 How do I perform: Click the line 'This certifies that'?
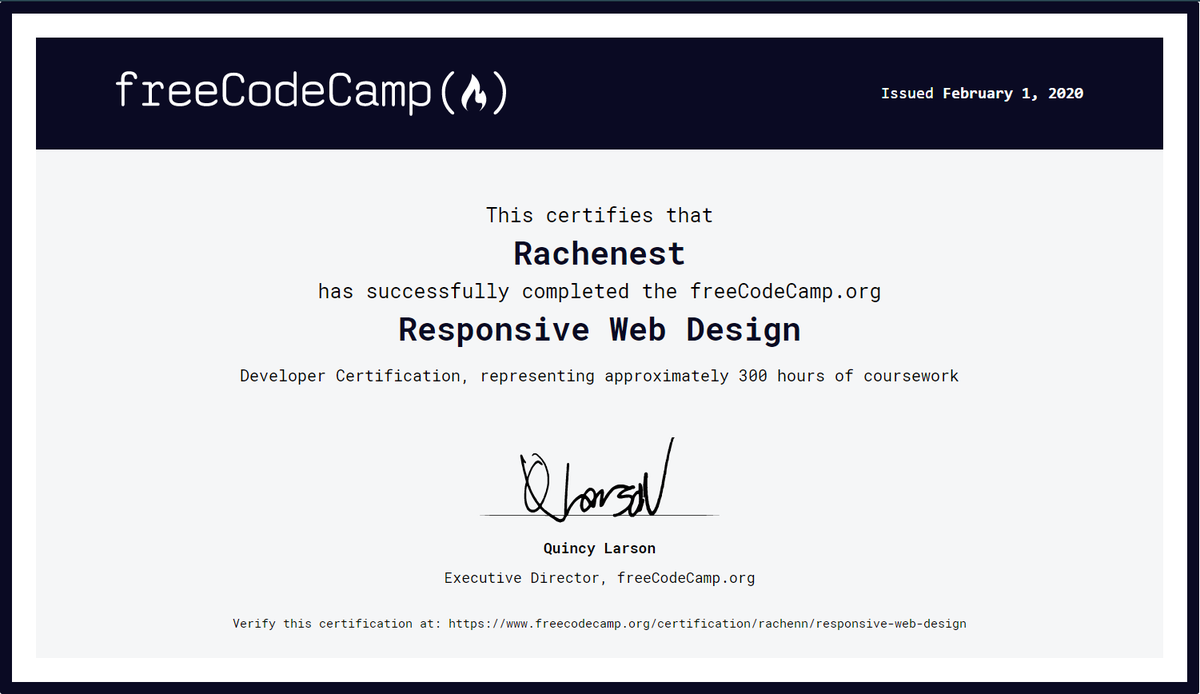(x=599, y=215)
